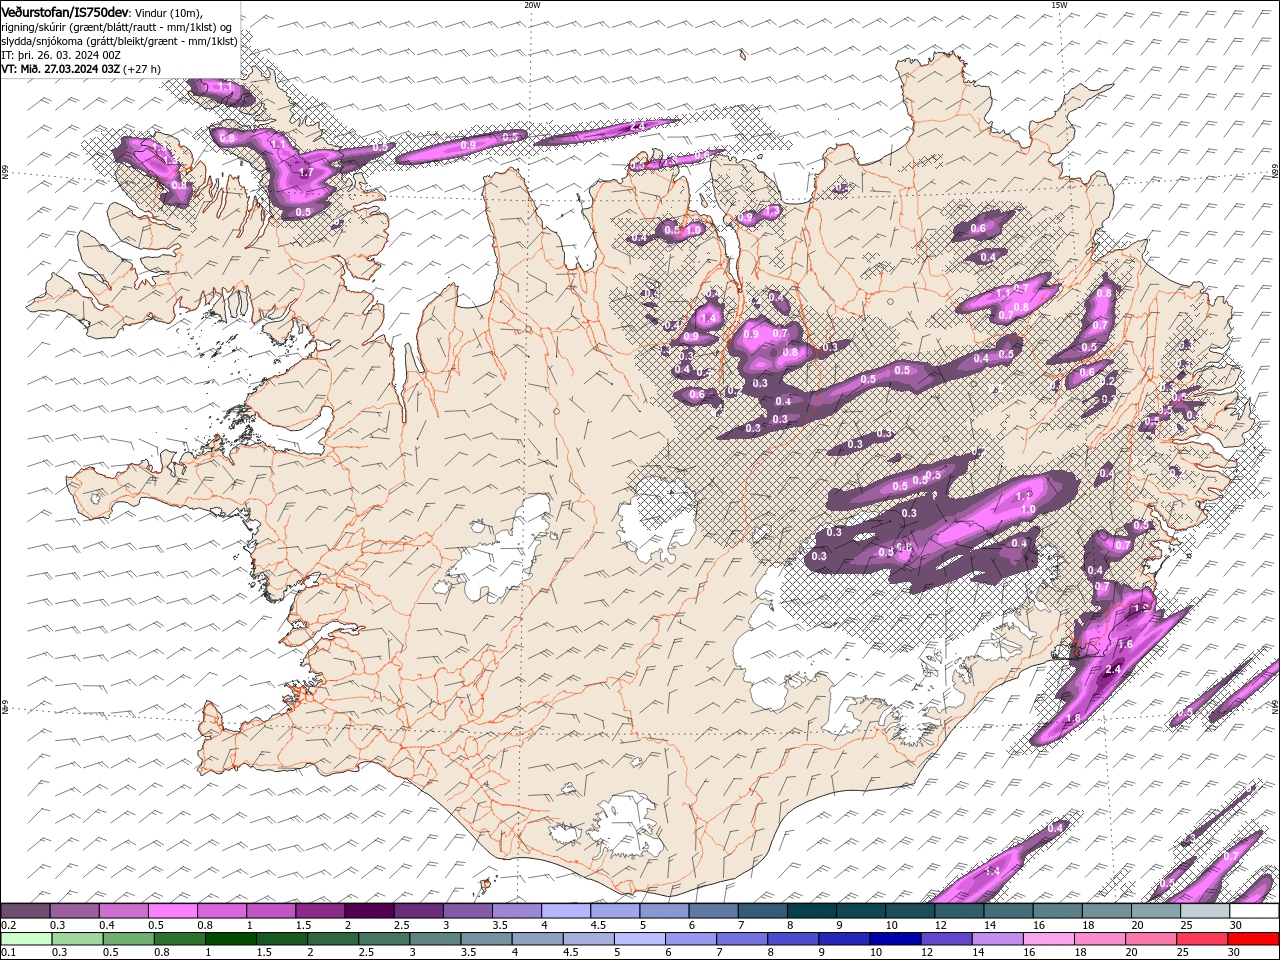Viewport: 1280px width, 960px height.
Task: Pick bottom-row blue swatch between 6 and 7
Action: pyautogui.click(x=691, y=939)
